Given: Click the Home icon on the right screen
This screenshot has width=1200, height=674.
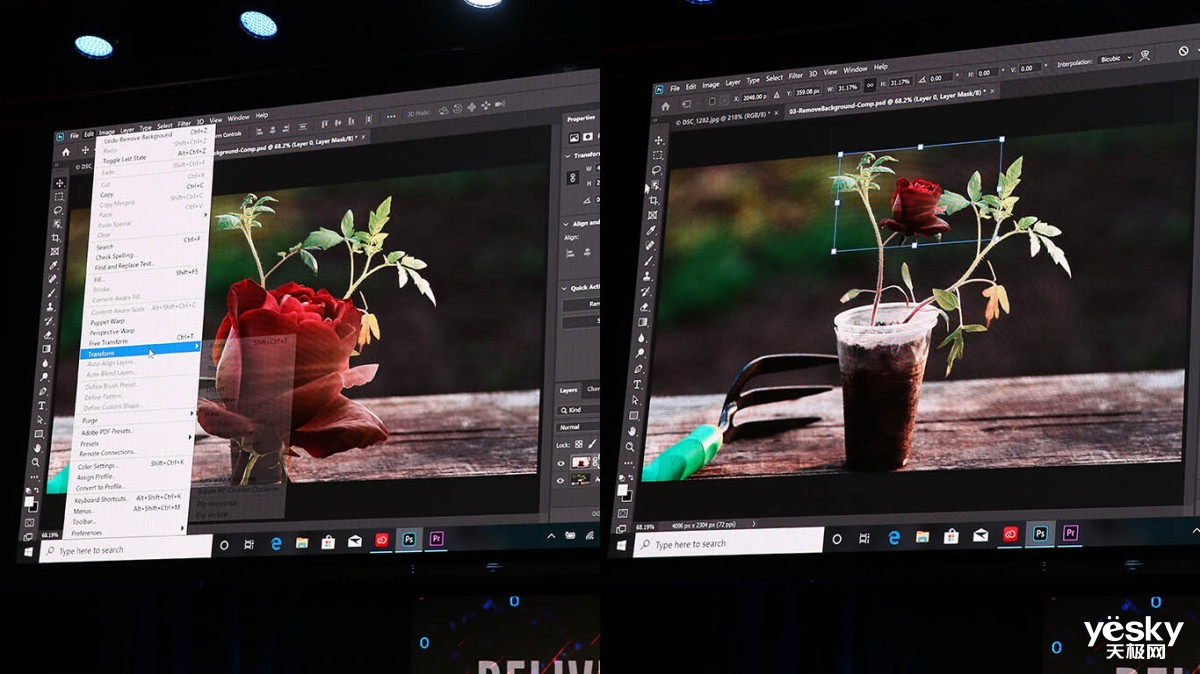Looking at the screenshot, I should [666, 106].
